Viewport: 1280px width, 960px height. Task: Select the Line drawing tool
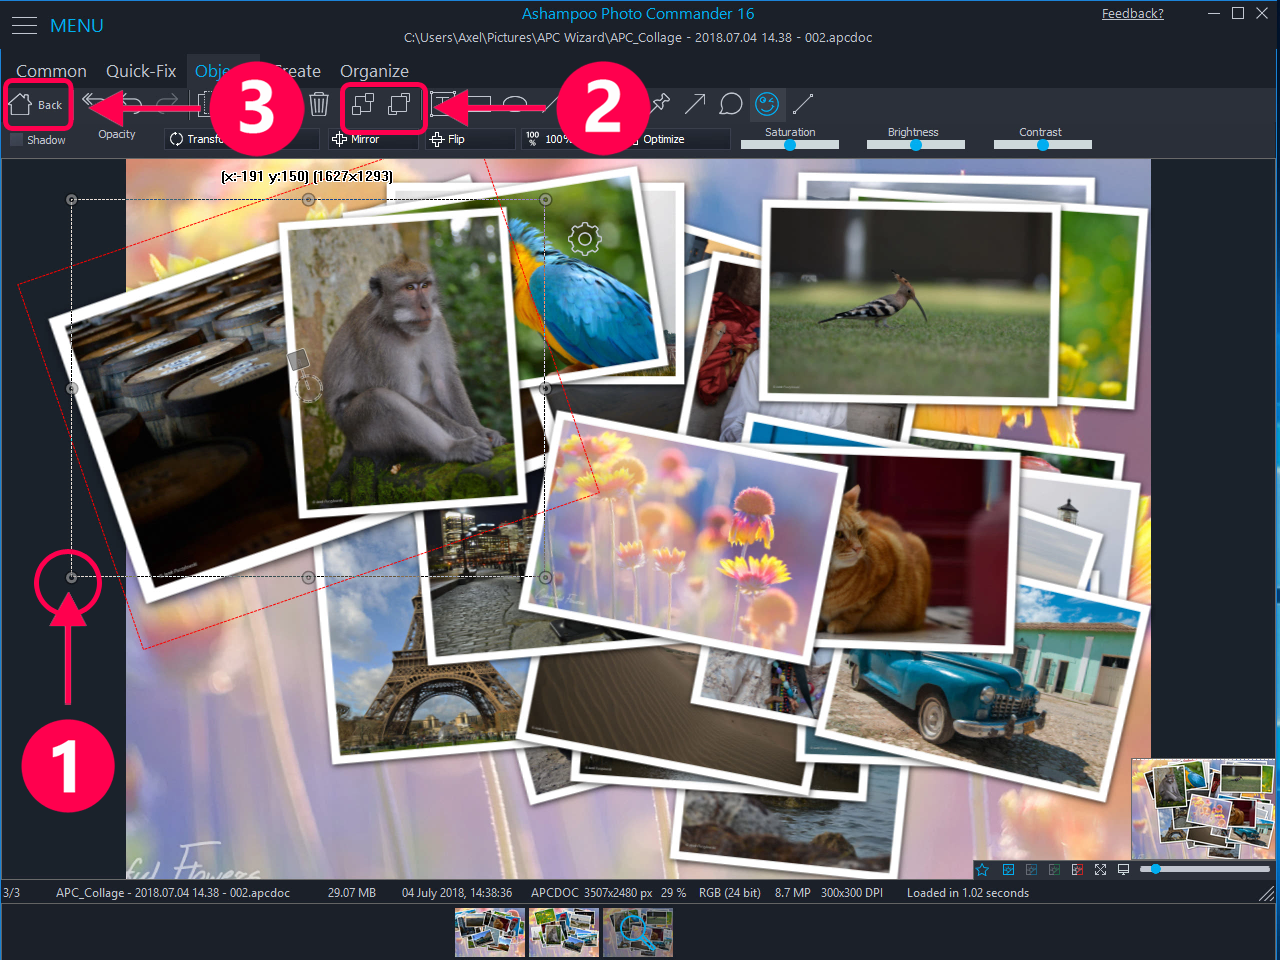click(803, 104)
